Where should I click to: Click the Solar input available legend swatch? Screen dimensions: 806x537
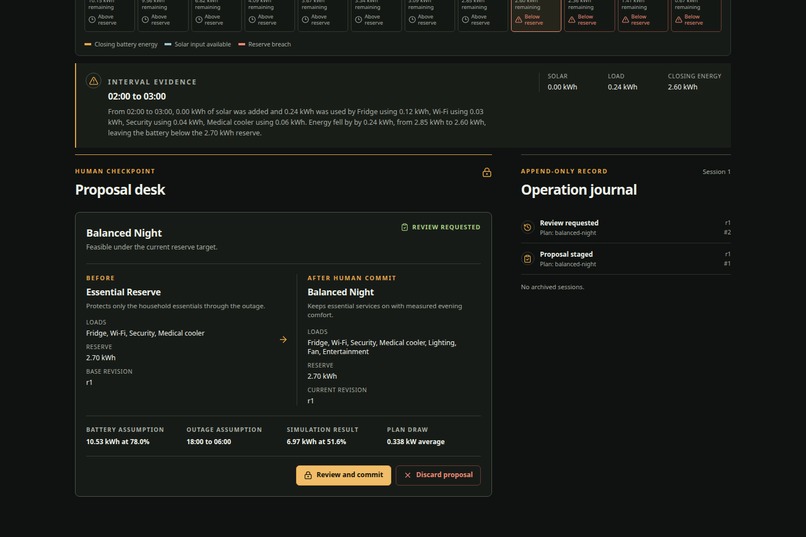tap(168, 44)
